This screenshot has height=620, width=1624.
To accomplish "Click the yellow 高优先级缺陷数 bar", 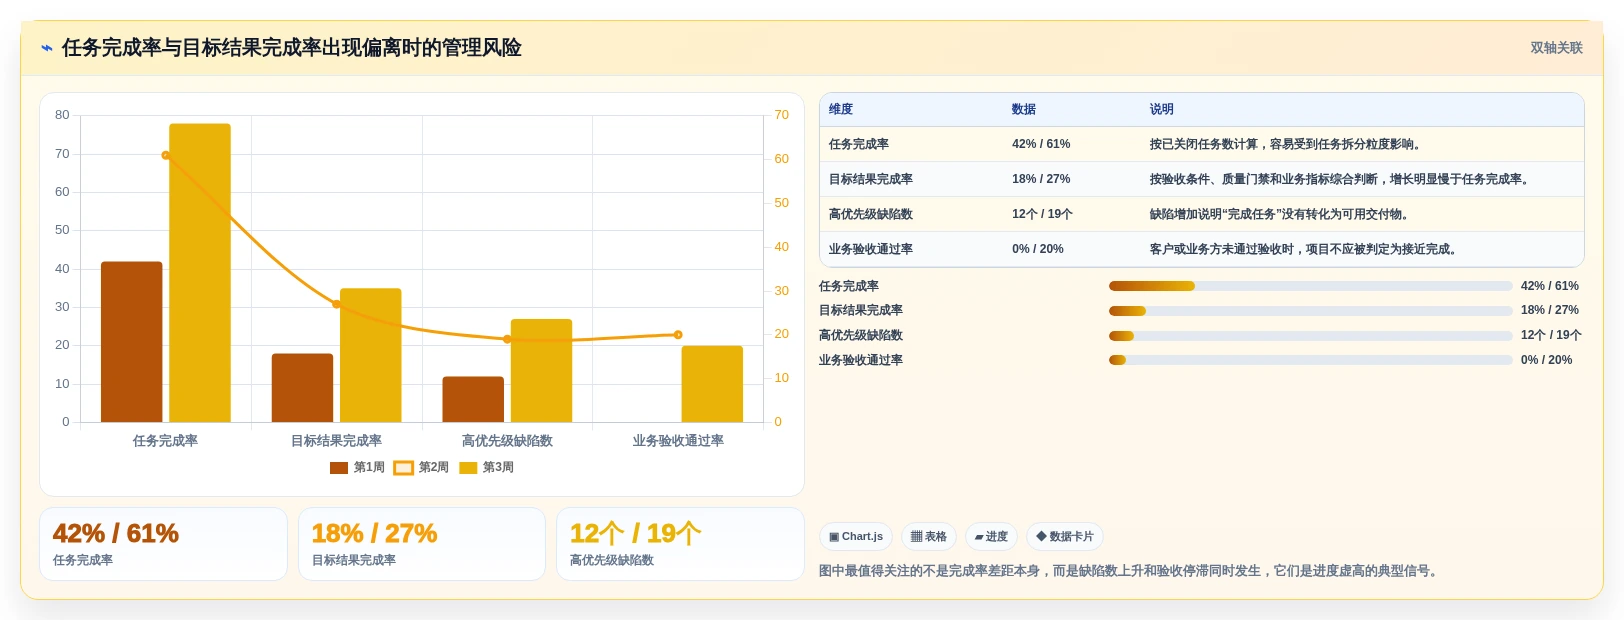I will click(x=541, y=371).
